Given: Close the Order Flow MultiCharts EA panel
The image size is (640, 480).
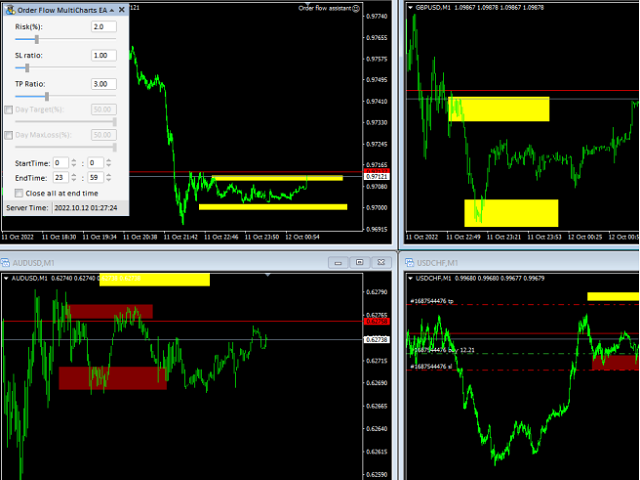Looking at the screenshot, I should [122, 9].
